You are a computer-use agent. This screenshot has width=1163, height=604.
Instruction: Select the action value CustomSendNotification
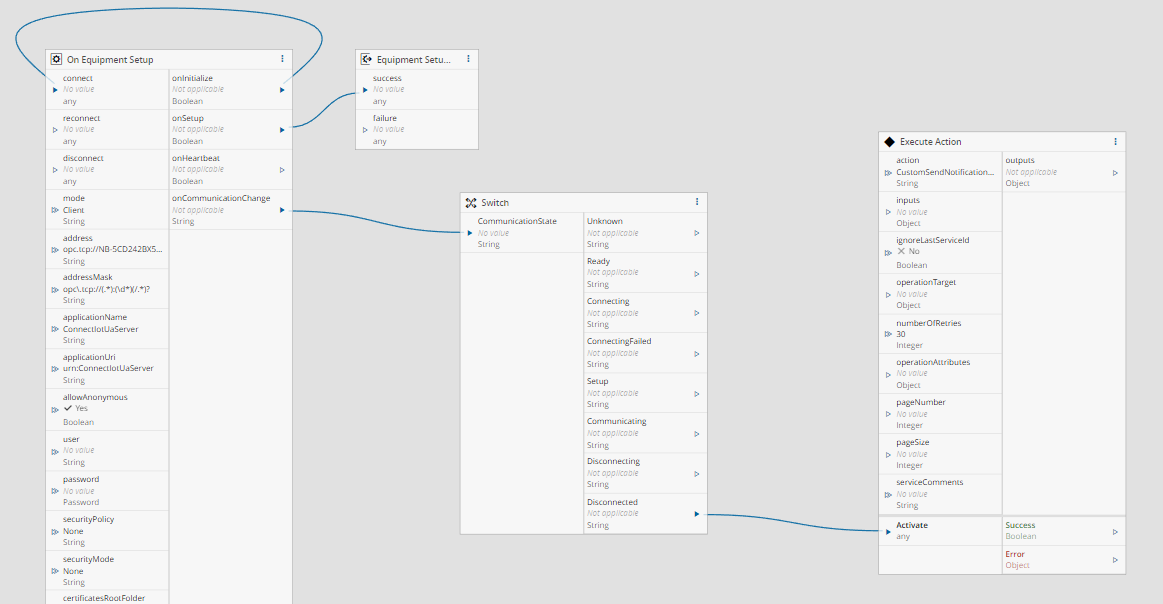945,172
